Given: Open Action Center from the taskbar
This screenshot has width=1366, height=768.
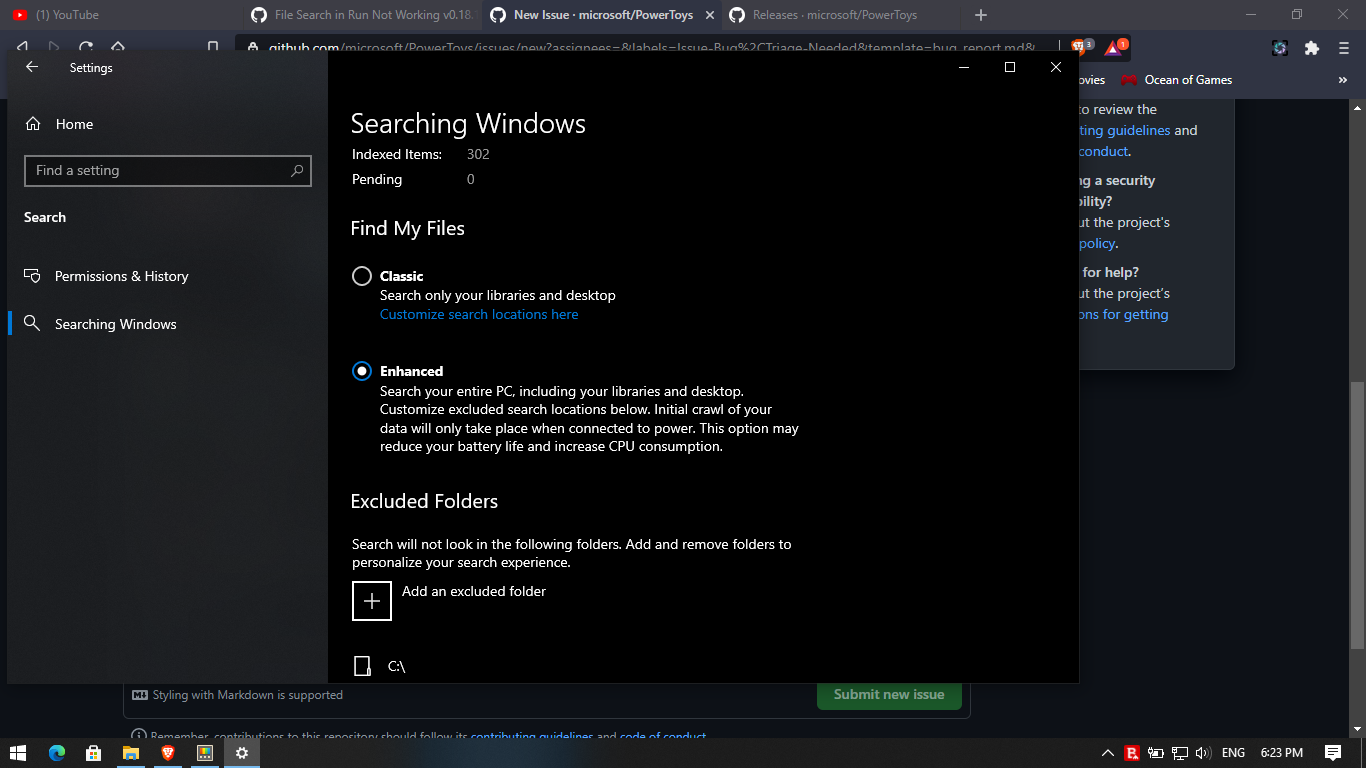Looking at the screenshot, I should pos(1333,753).
